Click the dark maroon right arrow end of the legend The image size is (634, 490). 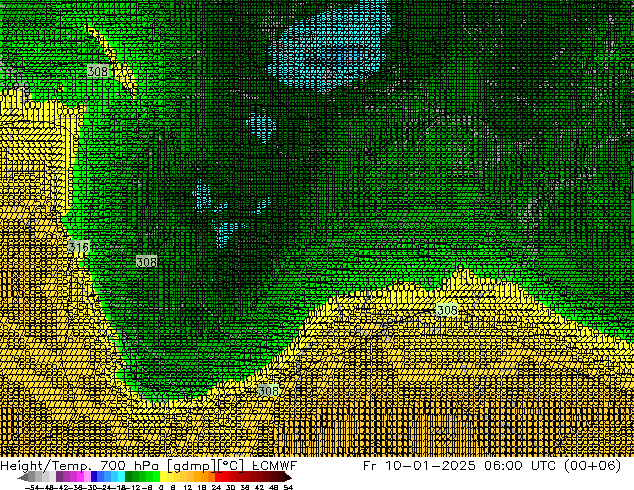point(288,477)
